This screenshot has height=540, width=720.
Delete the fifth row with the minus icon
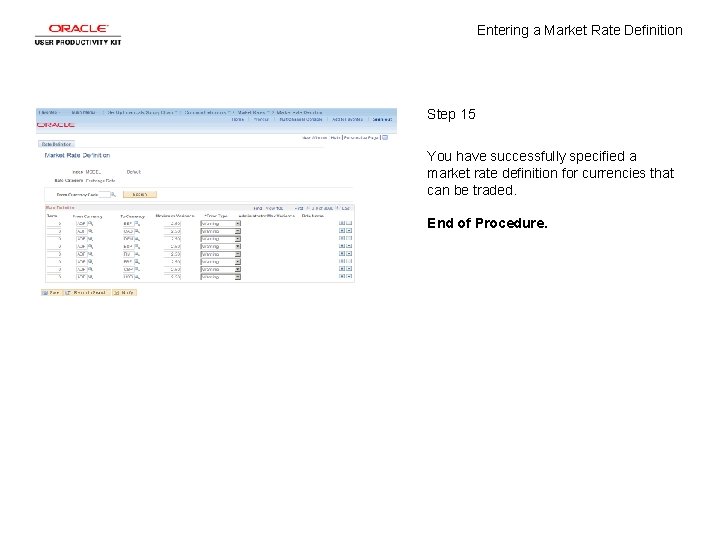point(349,253)
